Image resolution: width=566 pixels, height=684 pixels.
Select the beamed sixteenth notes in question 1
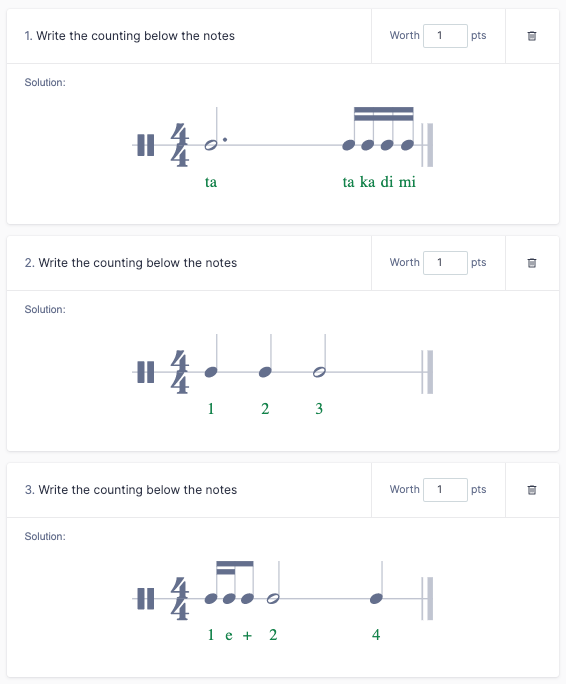tap(378, 129)
